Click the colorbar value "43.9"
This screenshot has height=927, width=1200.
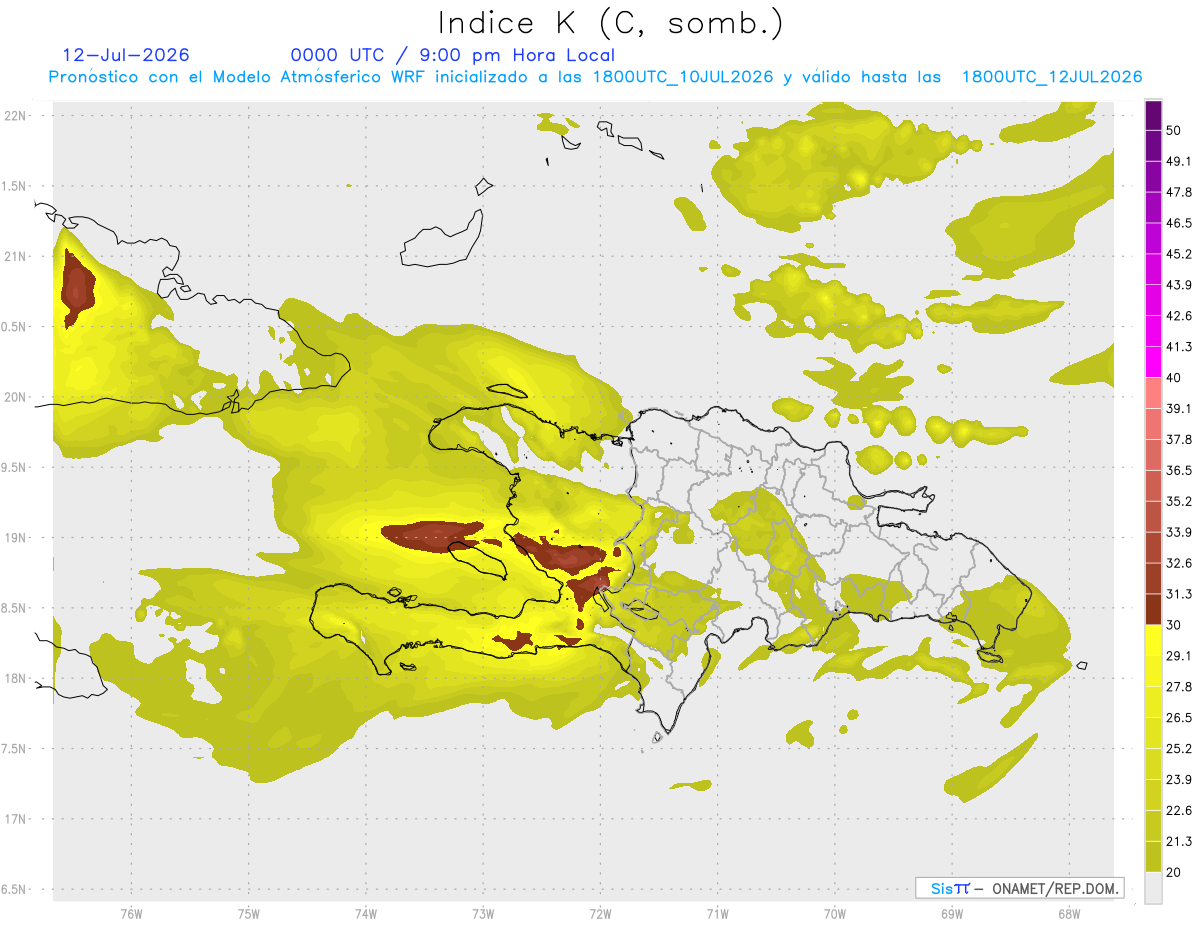(1179, 284)
